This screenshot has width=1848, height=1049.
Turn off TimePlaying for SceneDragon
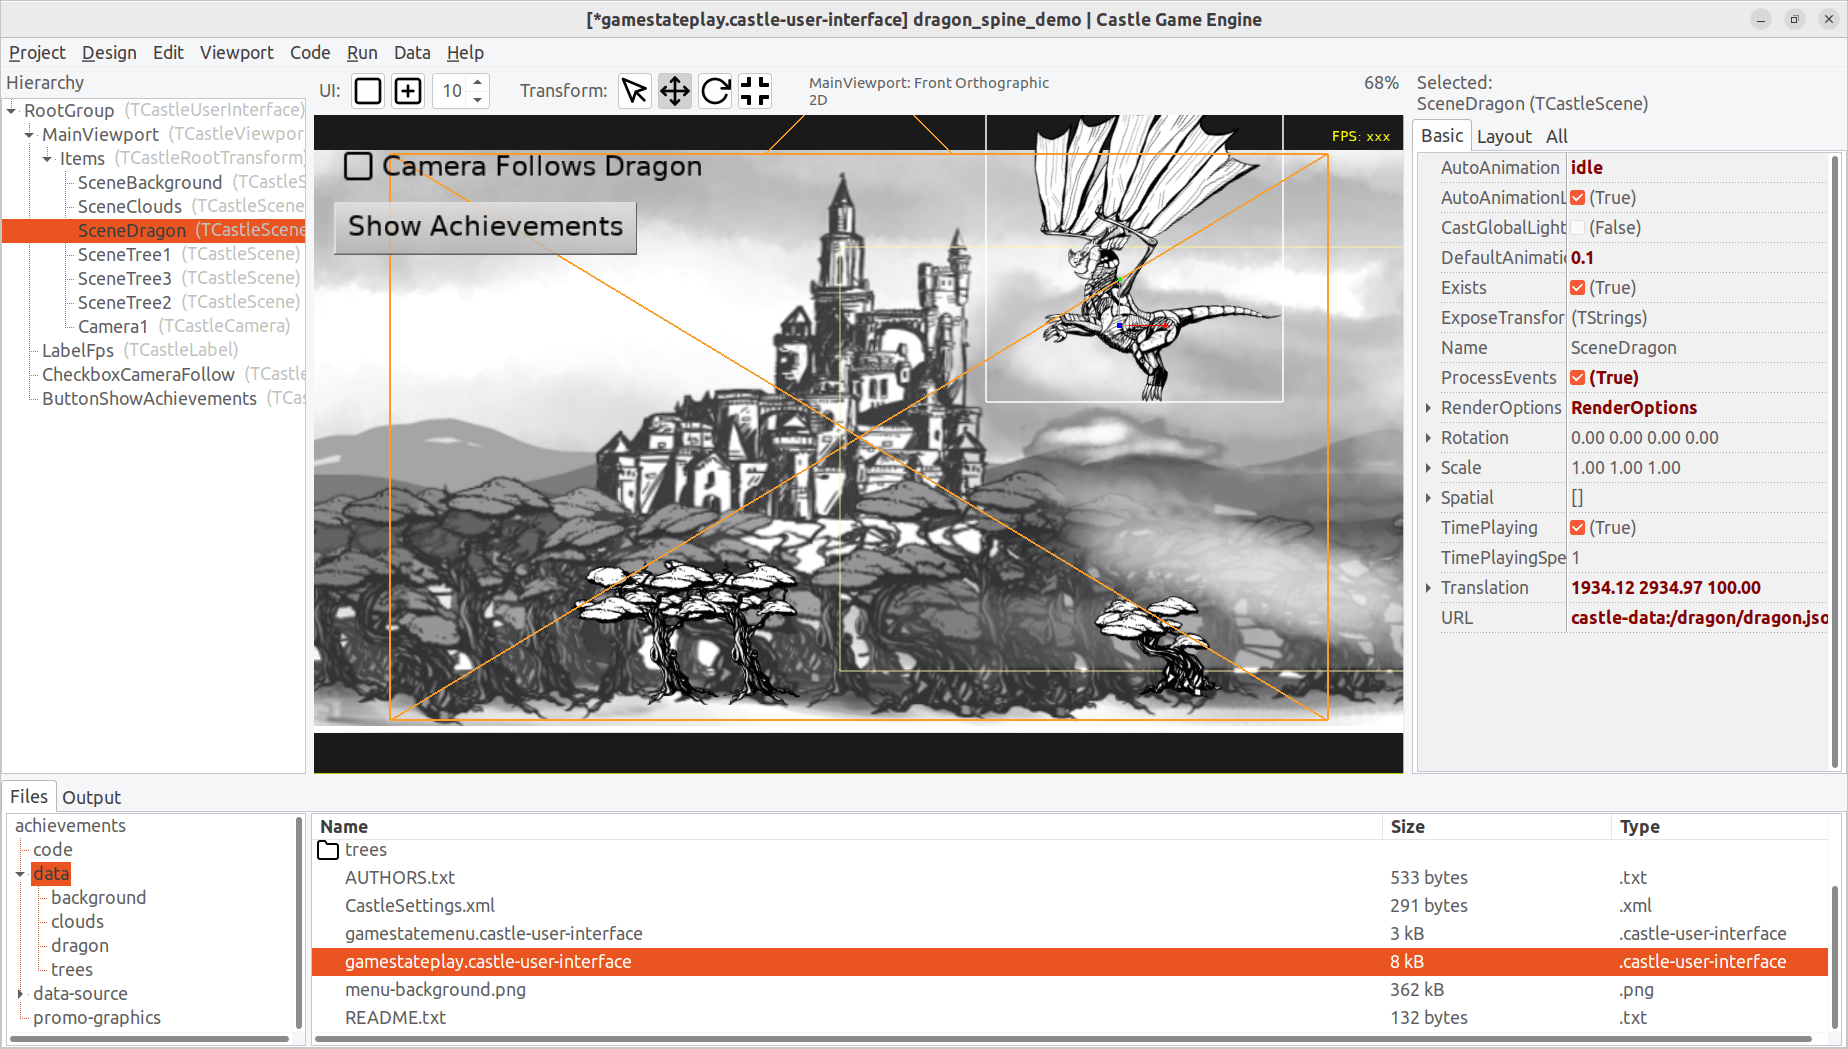click(x=1577, y=527)
